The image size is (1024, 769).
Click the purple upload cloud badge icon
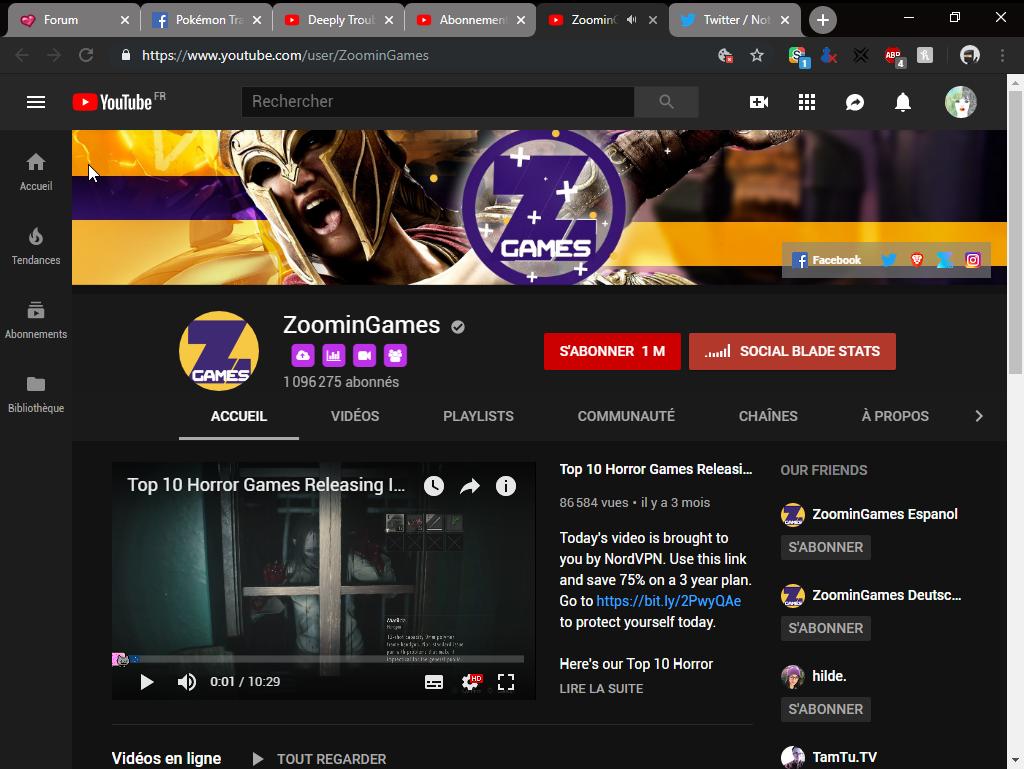[x=302, y=355]
